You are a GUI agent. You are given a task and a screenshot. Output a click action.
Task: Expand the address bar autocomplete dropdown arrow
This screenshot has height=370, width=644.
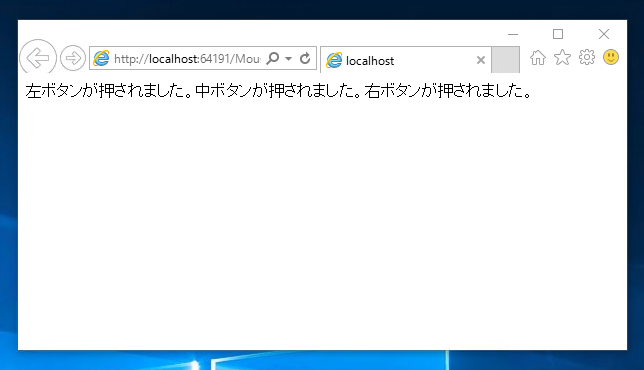tap(289, 59)
